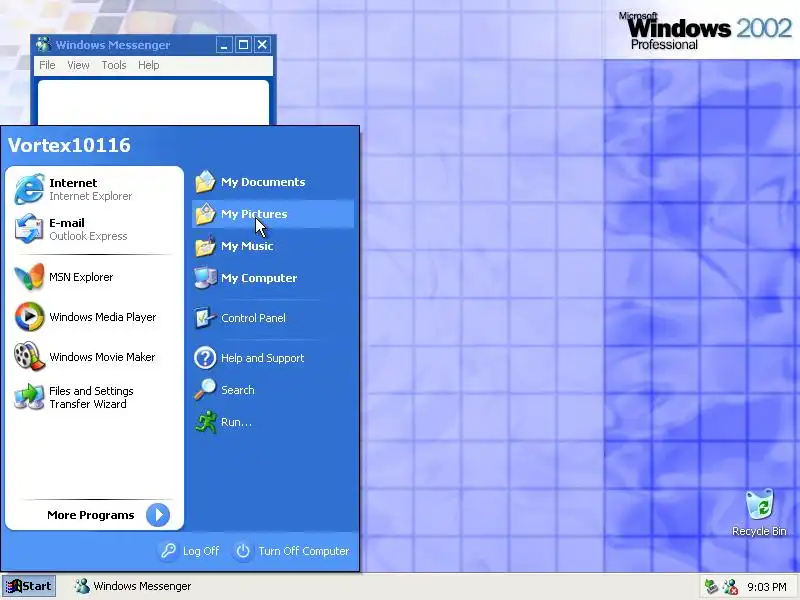Click the More Programs label
This screenshot has width=800, height=600.
[x=90, y=515]
